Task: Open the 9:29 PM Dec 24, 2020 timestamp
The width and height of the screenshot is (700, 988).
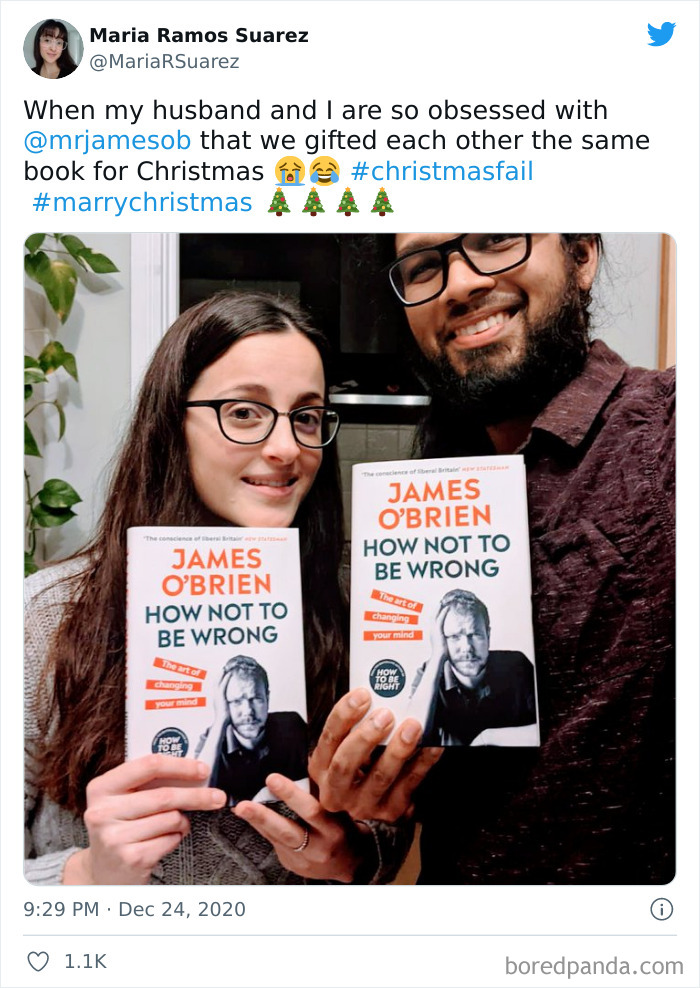Action: pyautogui.click(x=134, y=909)
